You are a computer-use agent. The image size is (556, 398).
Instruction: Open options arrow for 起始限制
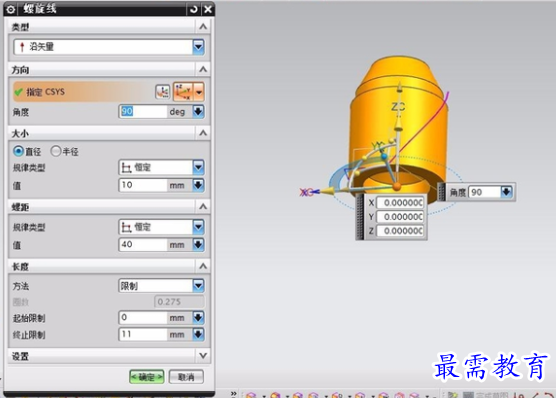coord(198,317)
